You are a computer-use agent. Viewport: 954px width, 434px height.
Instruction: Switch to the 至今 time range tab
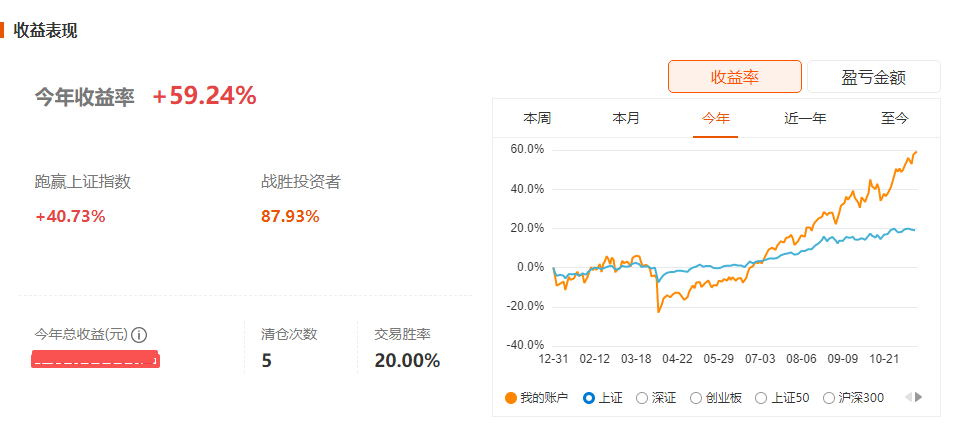click(x=894, y=118)
